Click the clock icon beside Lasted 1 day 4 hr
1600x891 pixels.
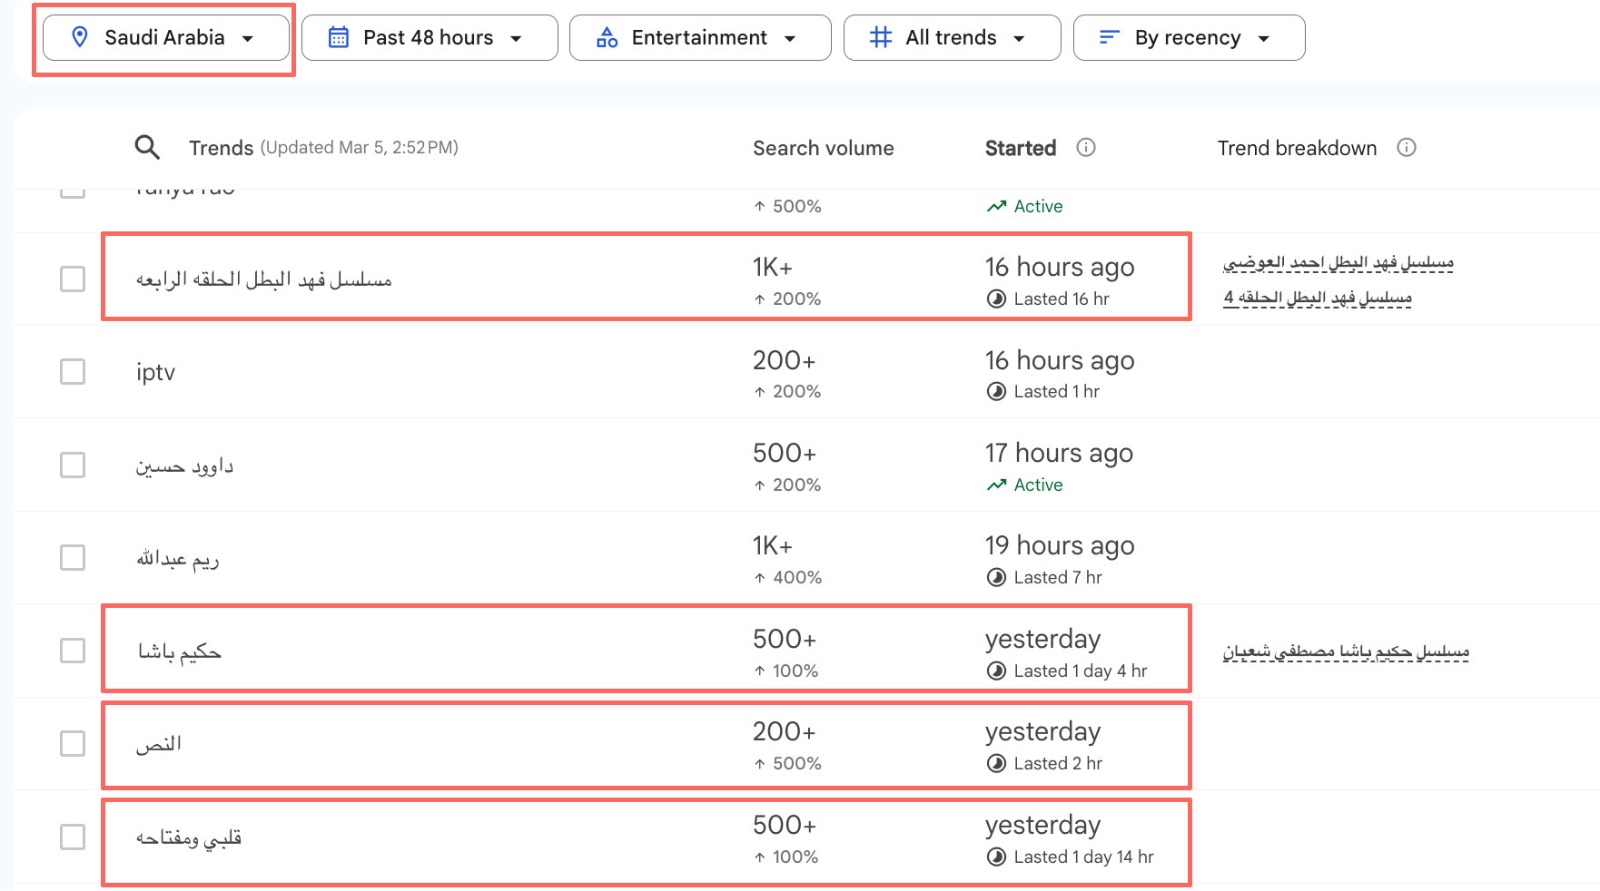click(996, 671)
